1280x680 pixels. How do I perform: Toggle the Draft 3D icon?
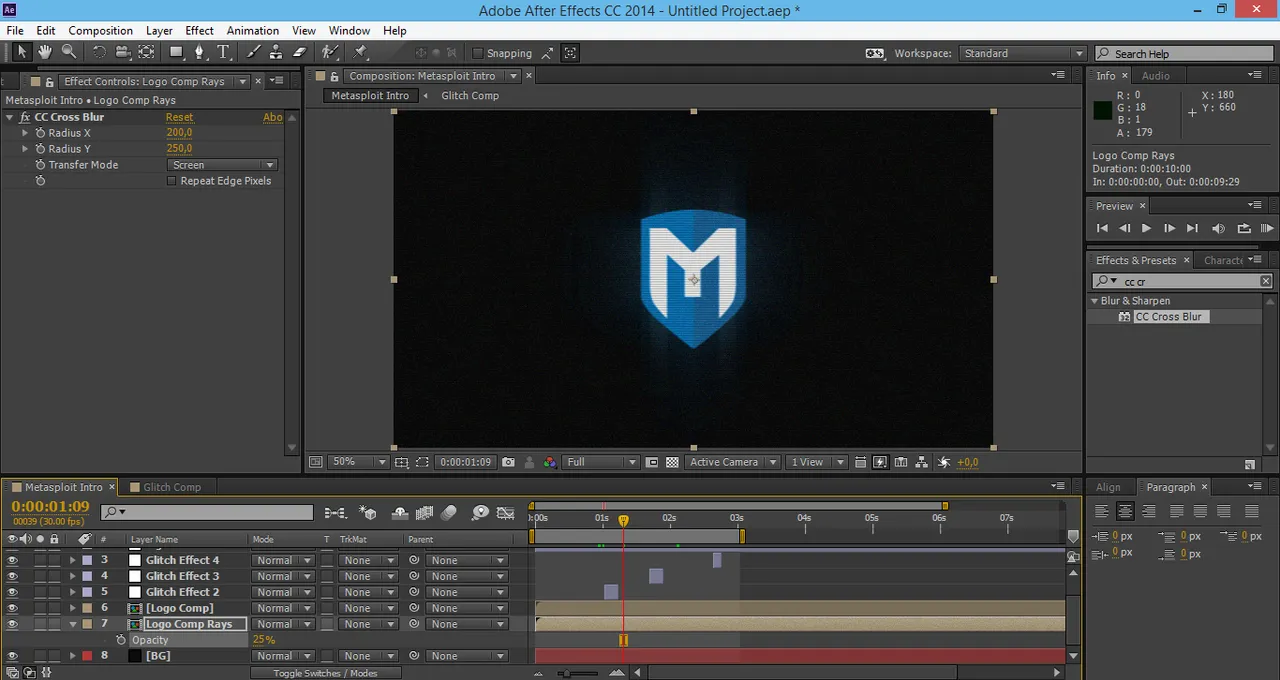(x=368, y=513)
